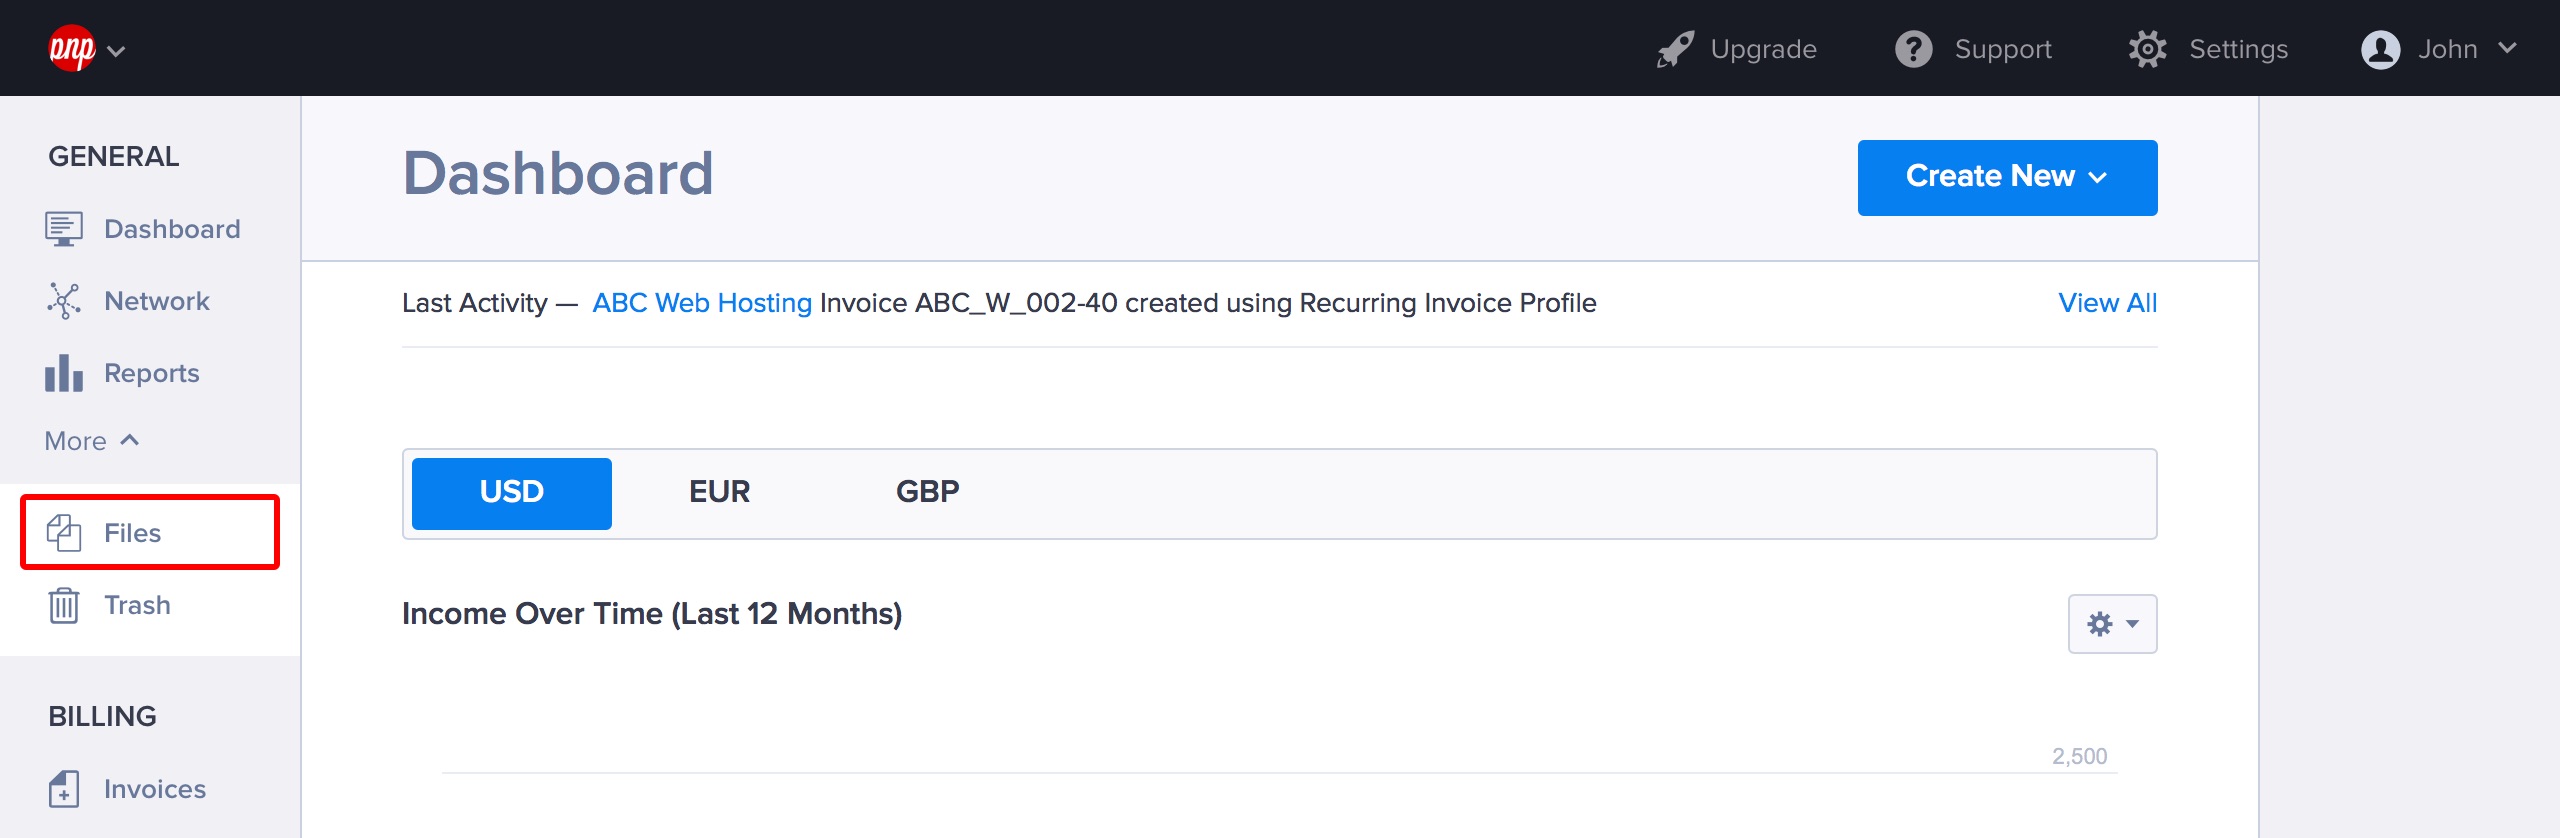Open chart settings gear dropdown
The image size is (2560, 838).
tap(2112, 624)
